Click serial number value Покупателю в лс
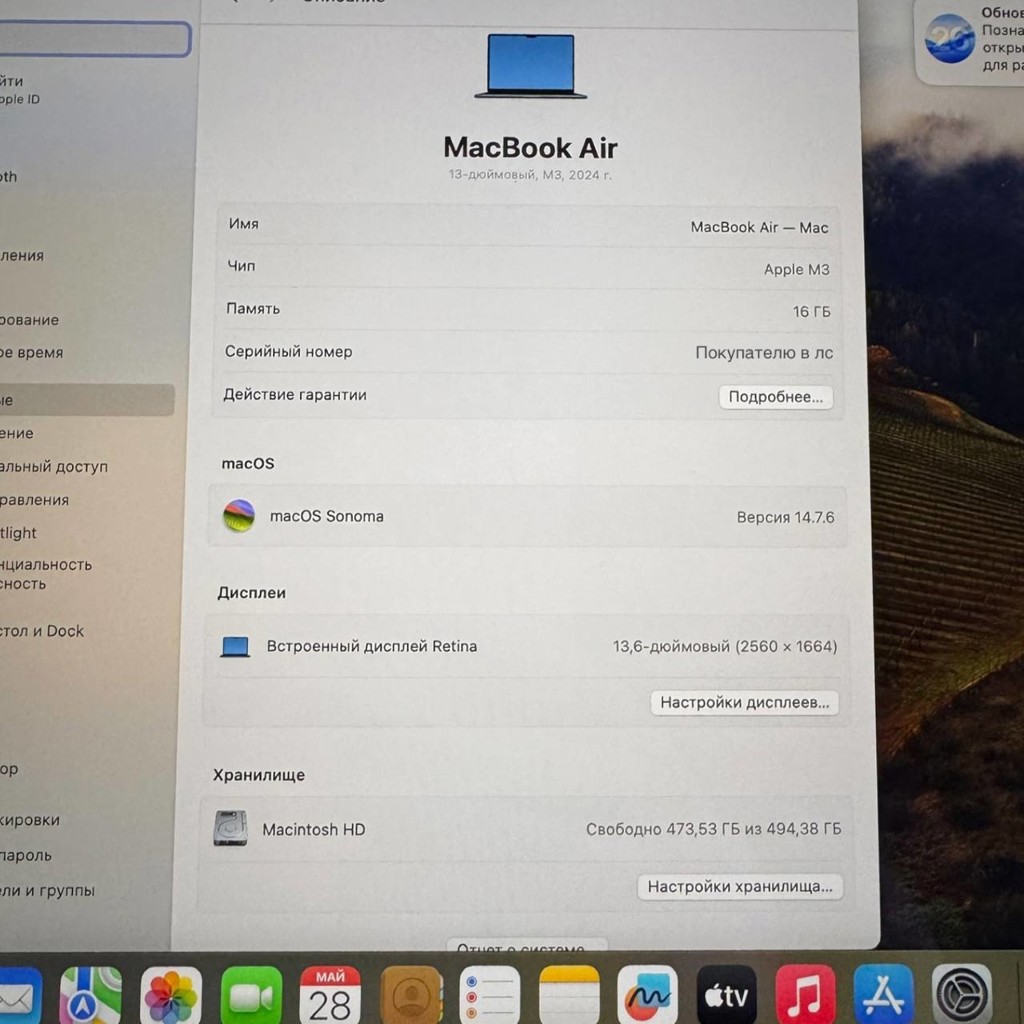 coord(764,353)
